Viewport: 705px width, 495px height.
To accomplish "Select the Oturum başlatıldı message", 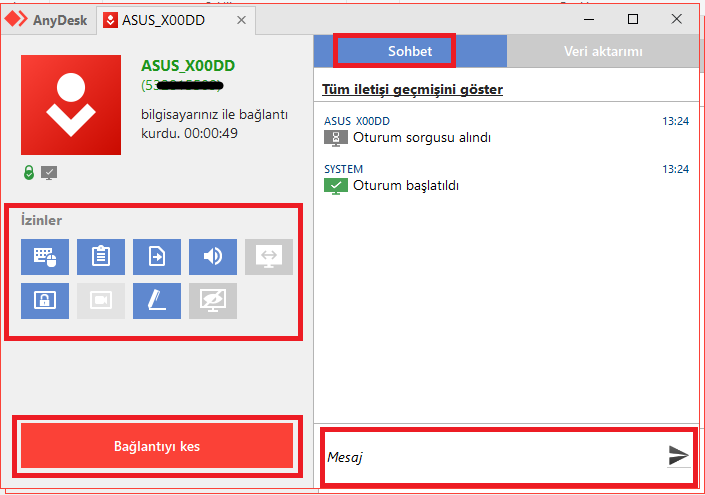I will (x=406, y=185).
